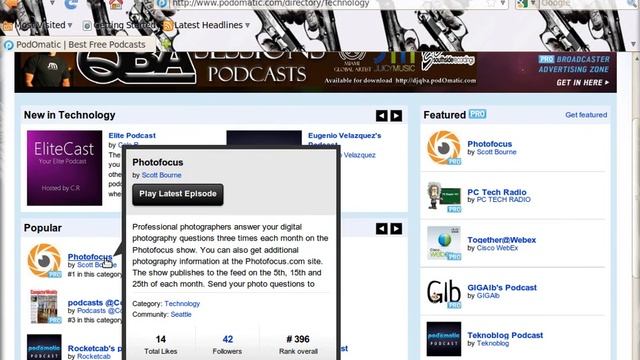
Task: Open the GIGAlb author link
Action: point(488,296)
